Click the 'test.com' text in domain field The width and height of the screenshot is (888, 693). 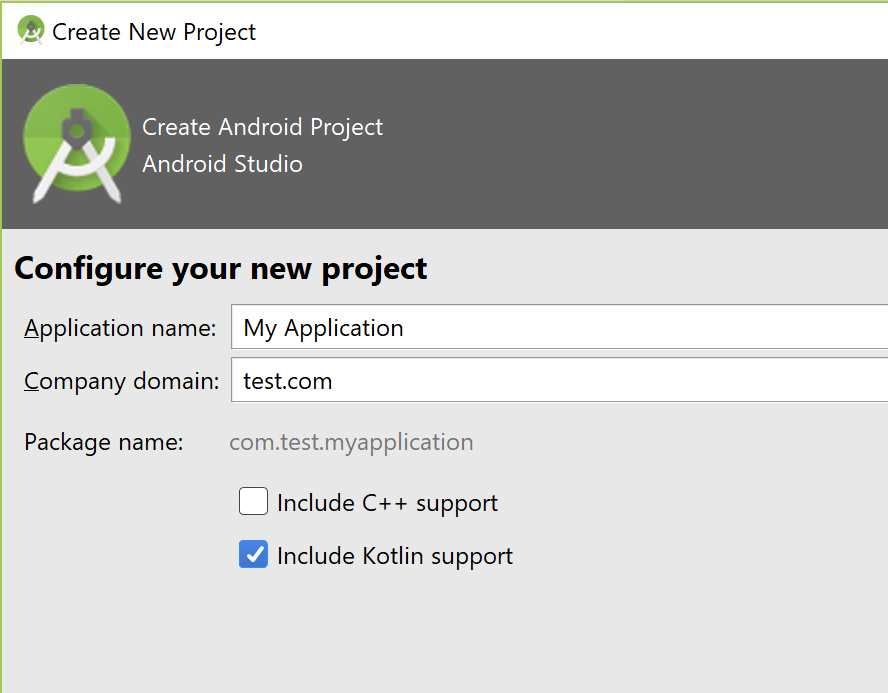coord(288,381)
